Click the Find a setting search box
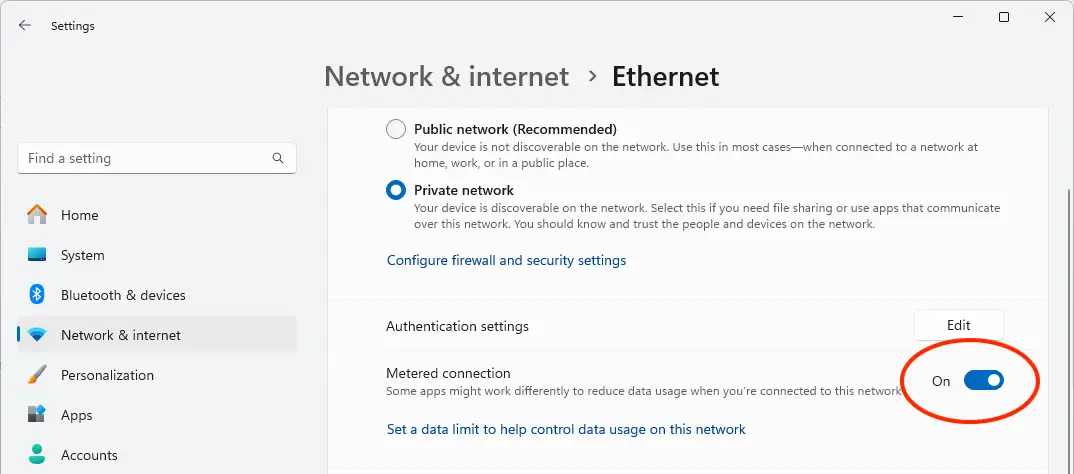Screen dimensions: 1074x474 (x=157, y=158)
